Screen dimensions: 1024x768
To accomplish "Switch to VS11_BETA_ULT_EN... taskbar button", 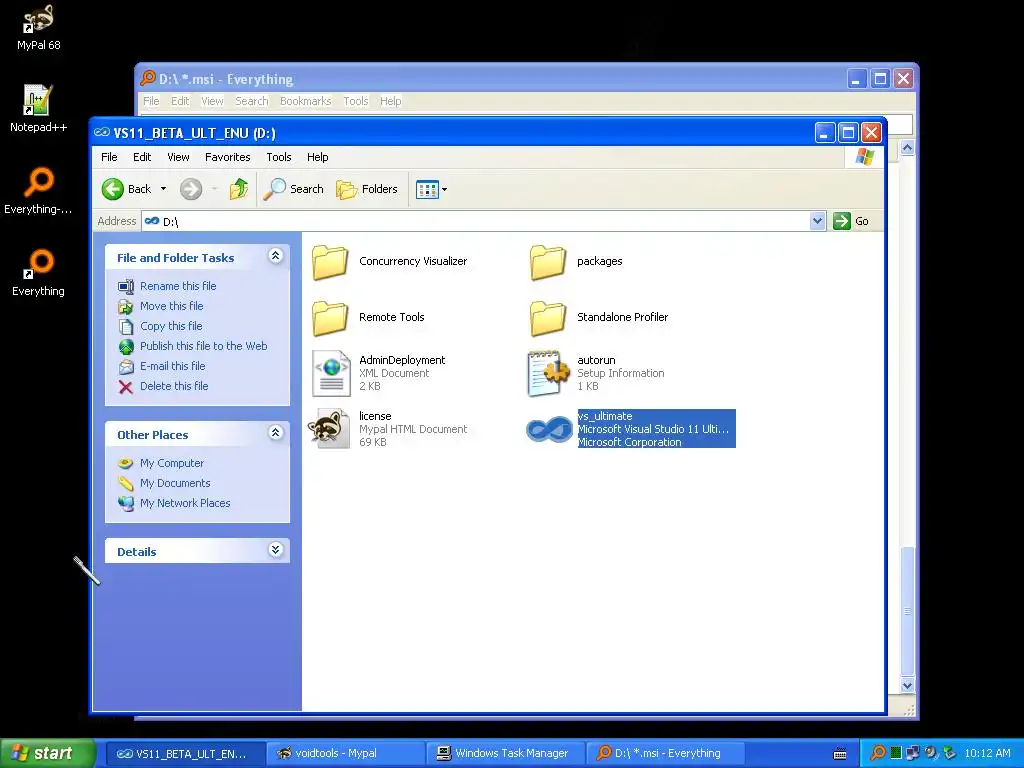I will pyautogui.click(x=184, y=754).
